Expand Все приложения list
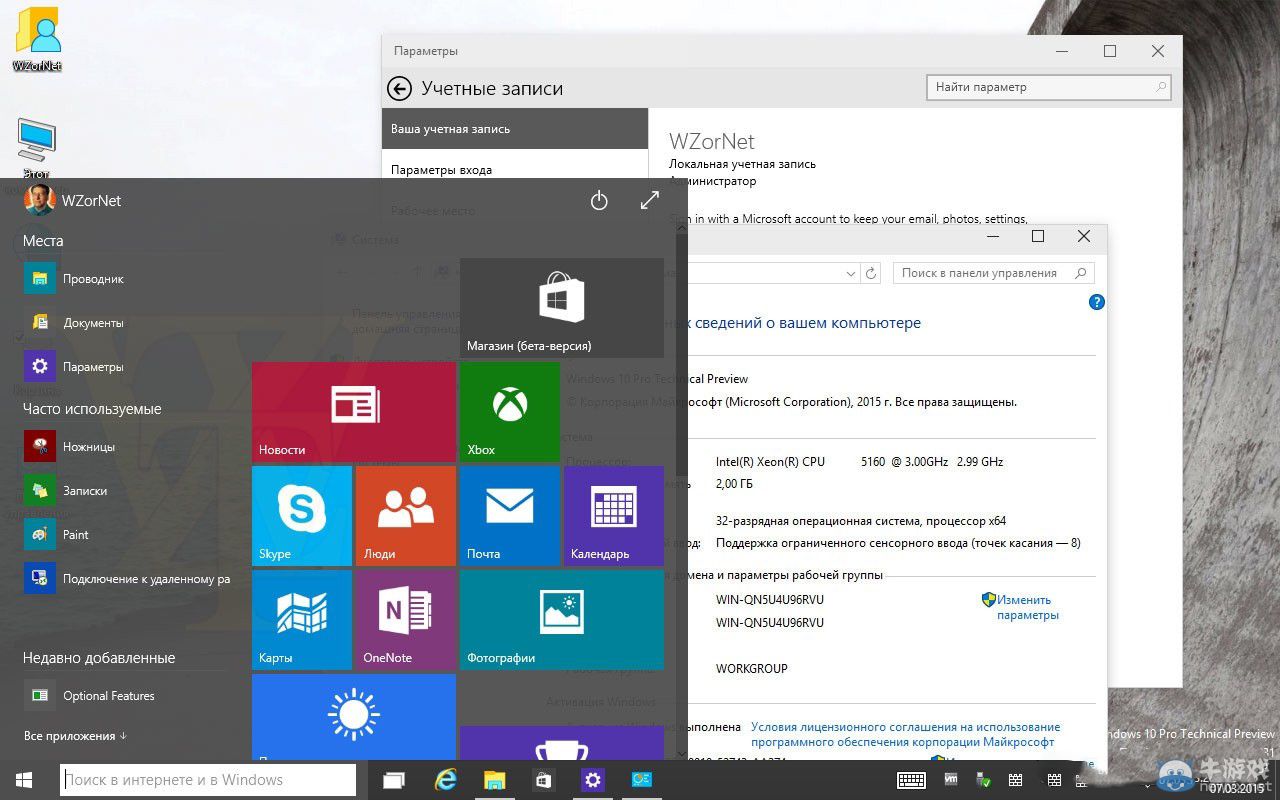 [75, 736]
